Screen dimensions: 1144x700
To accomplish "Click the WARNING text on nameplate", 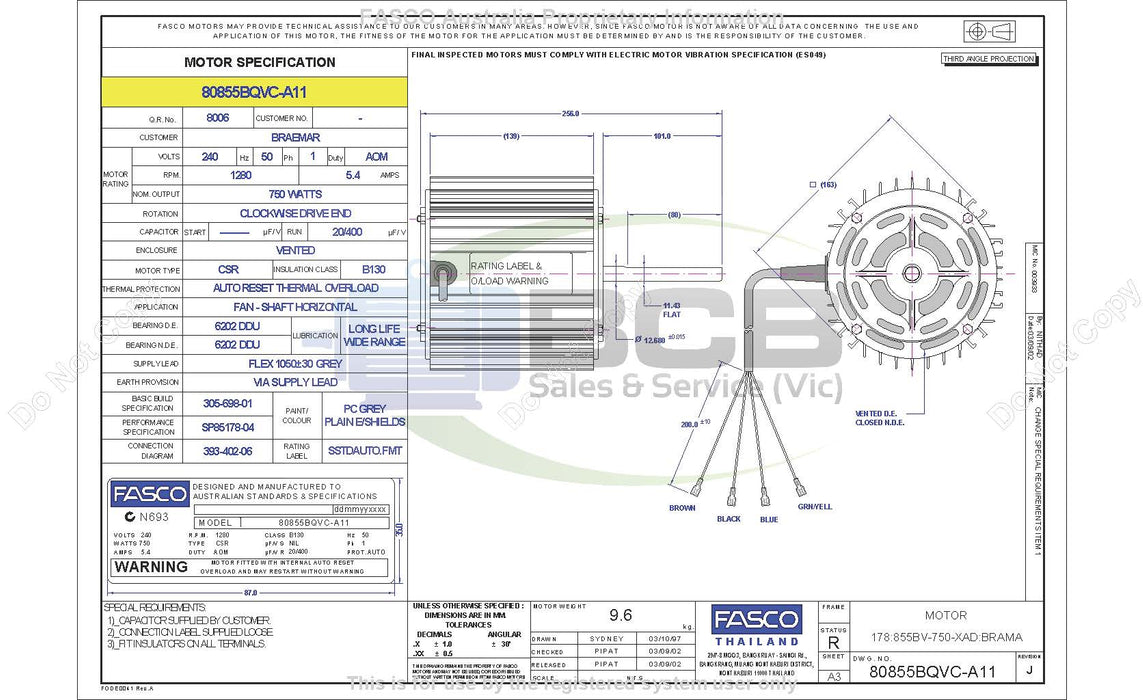I will (151, 567).
